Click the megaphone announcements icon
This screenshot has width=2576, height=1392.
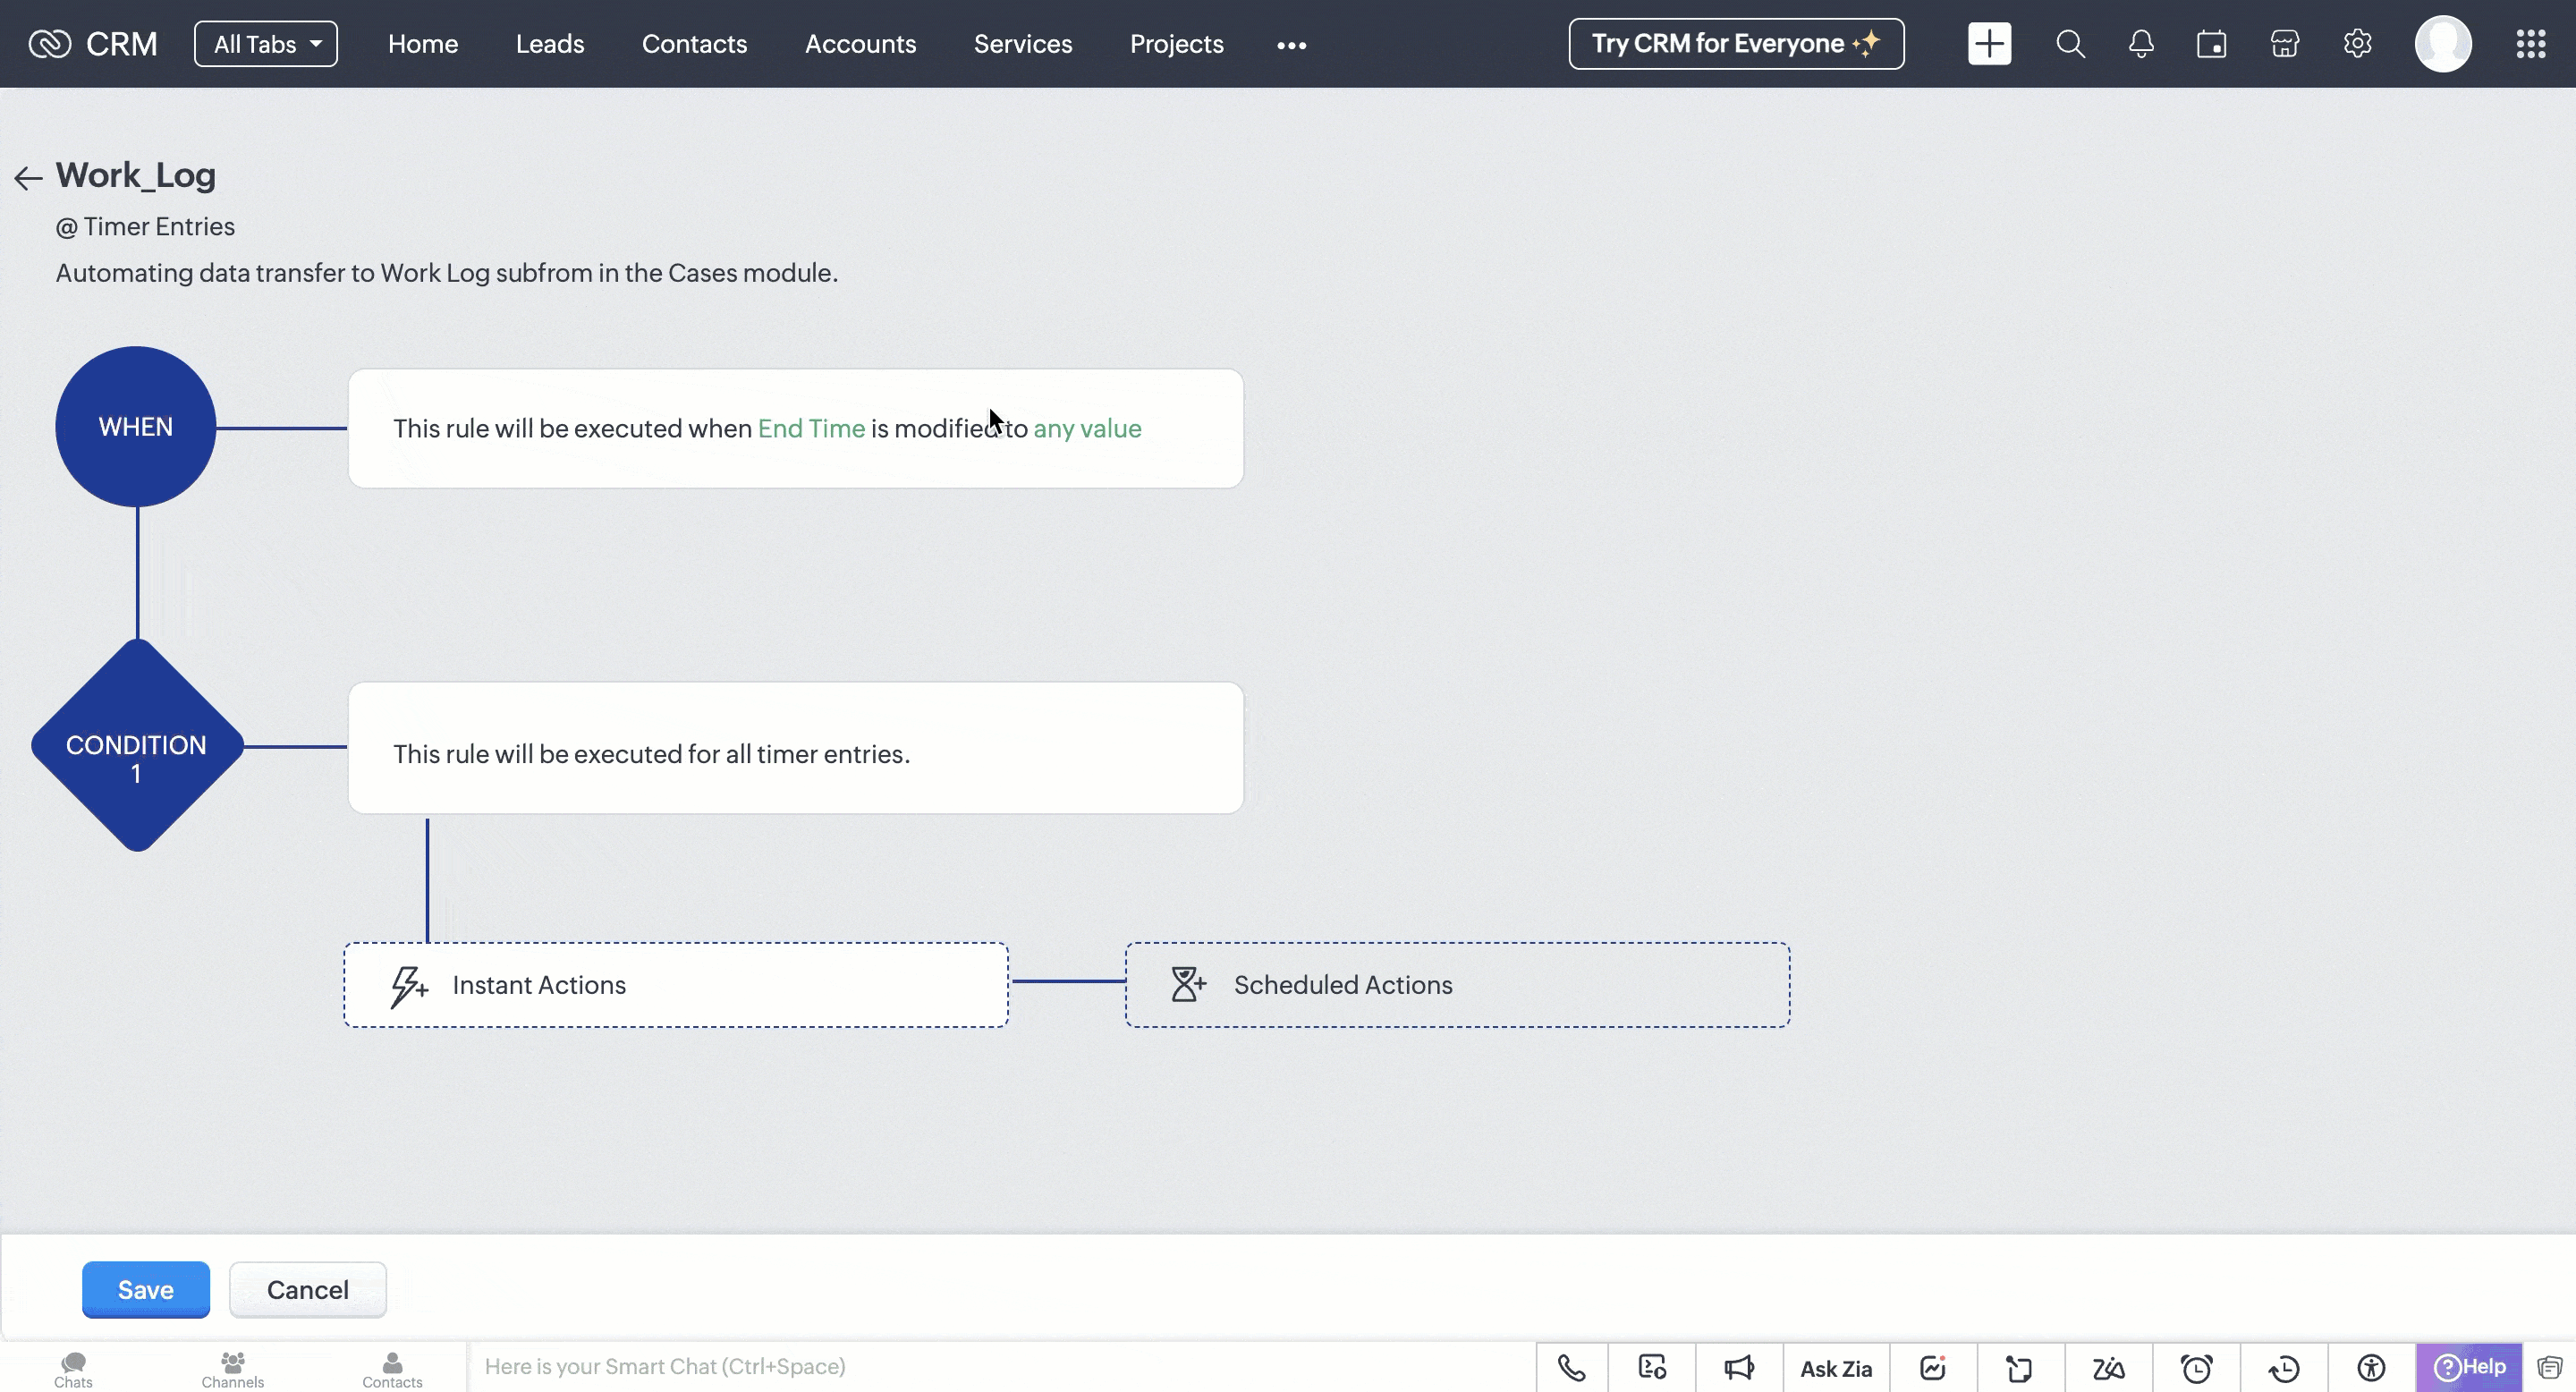pyautogui.click(x=1739, y=1368)
